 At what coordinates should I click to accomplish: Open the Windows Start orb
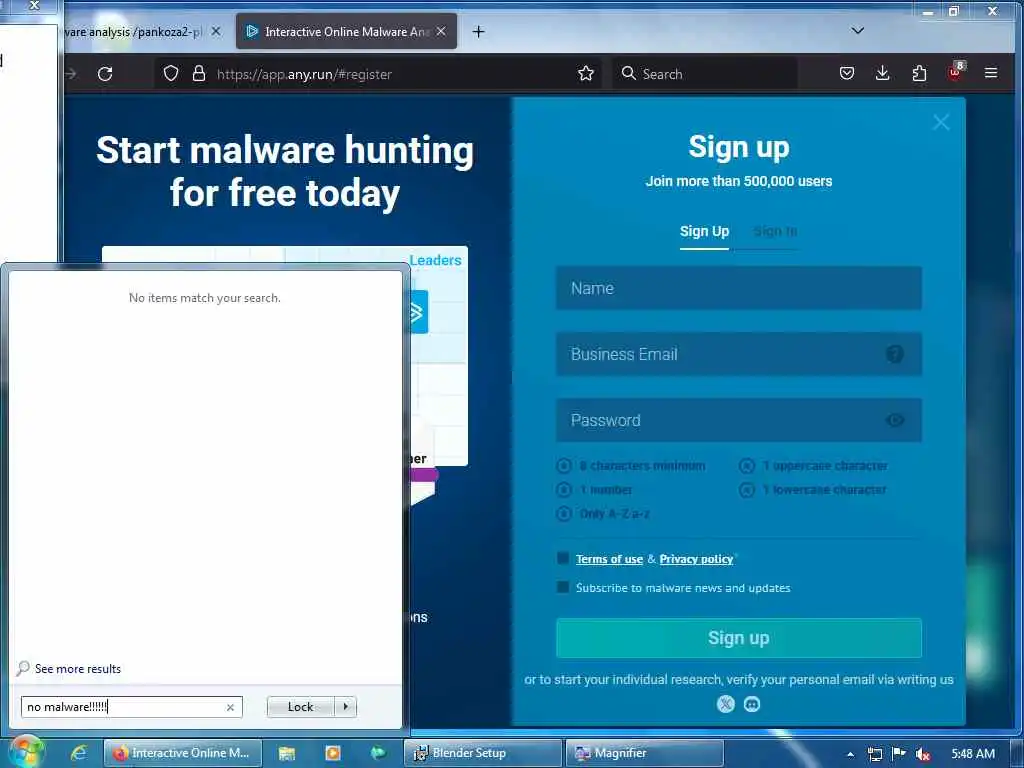pyautogui.click(x=25, y=752)
